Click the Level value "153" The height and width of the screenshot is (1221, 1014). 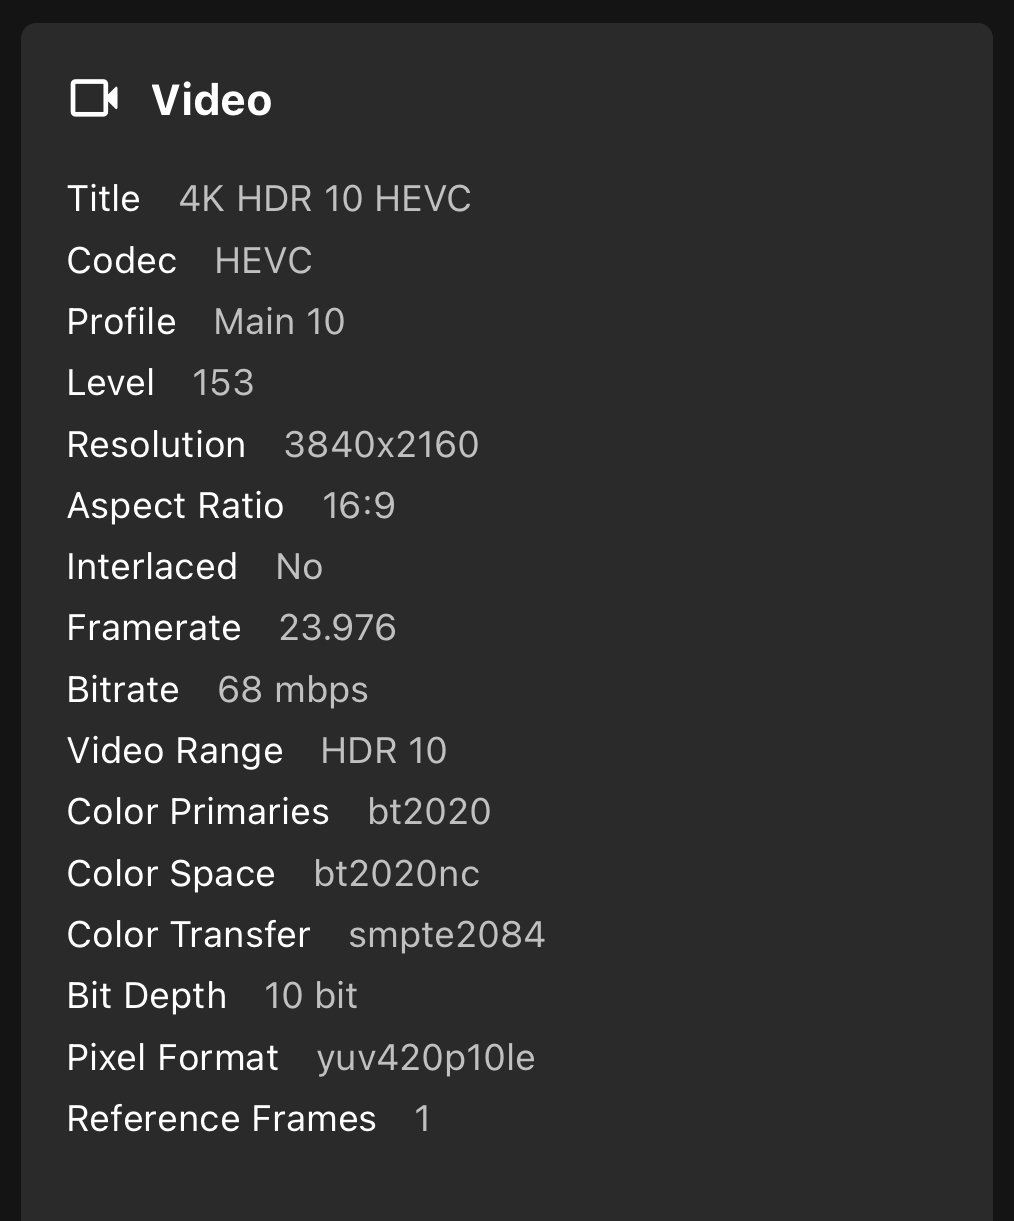223,383
